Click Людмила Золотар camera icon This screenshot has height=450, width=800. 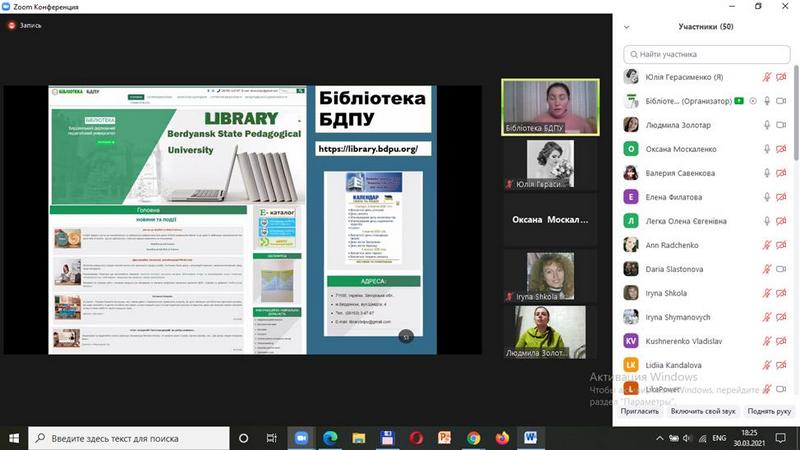[x=781, y=125]
